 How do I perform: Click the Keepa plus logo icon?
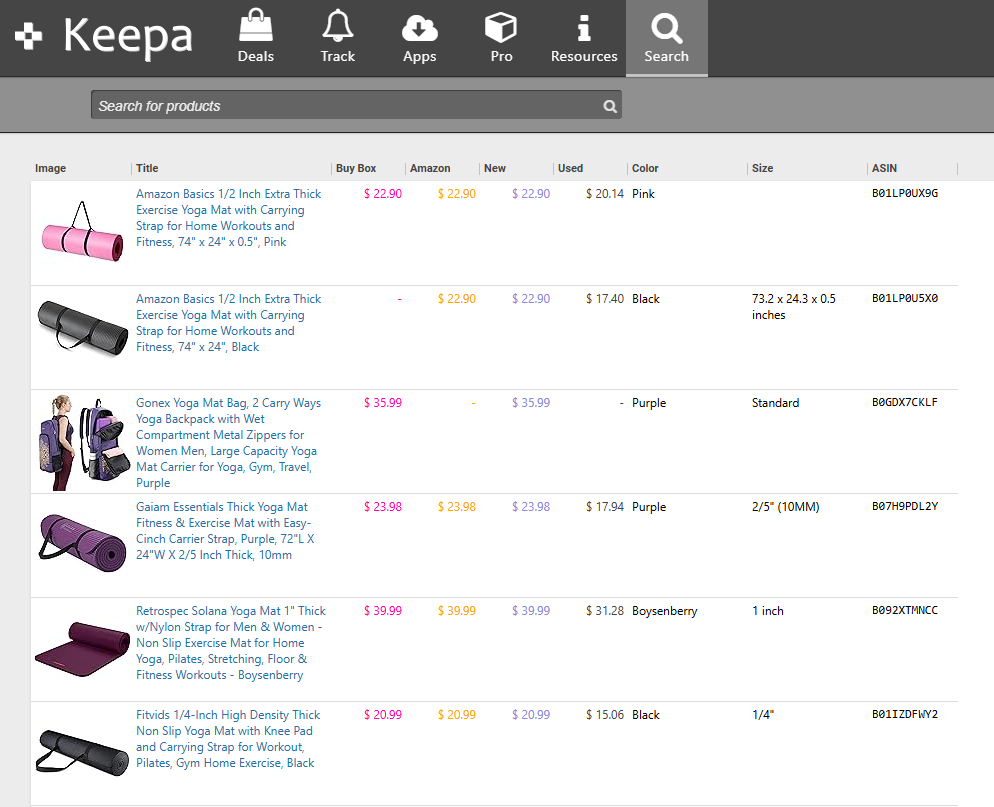pyautogui.click(x=28, y=35)
